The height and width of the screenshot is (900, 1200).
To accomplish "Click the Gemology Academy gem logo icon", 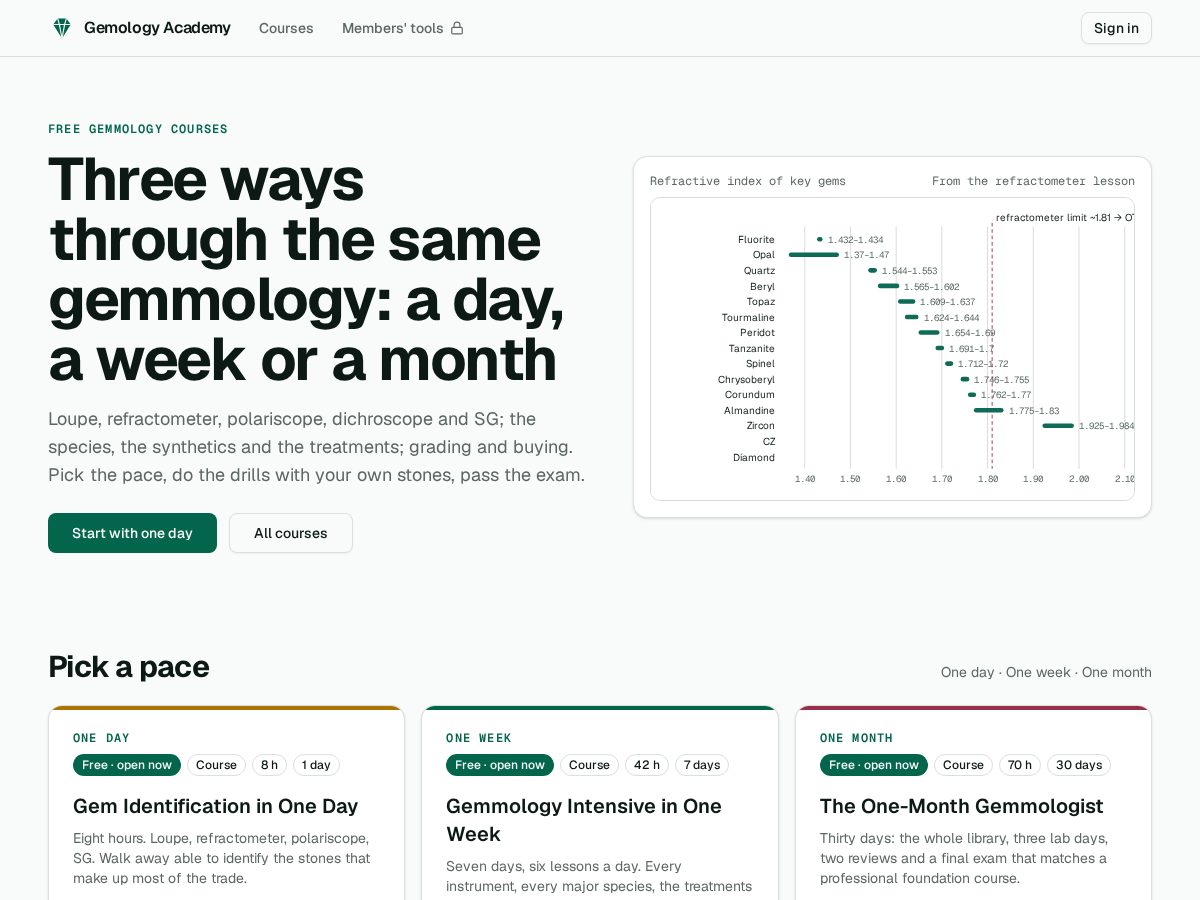I will pos(62,28).
